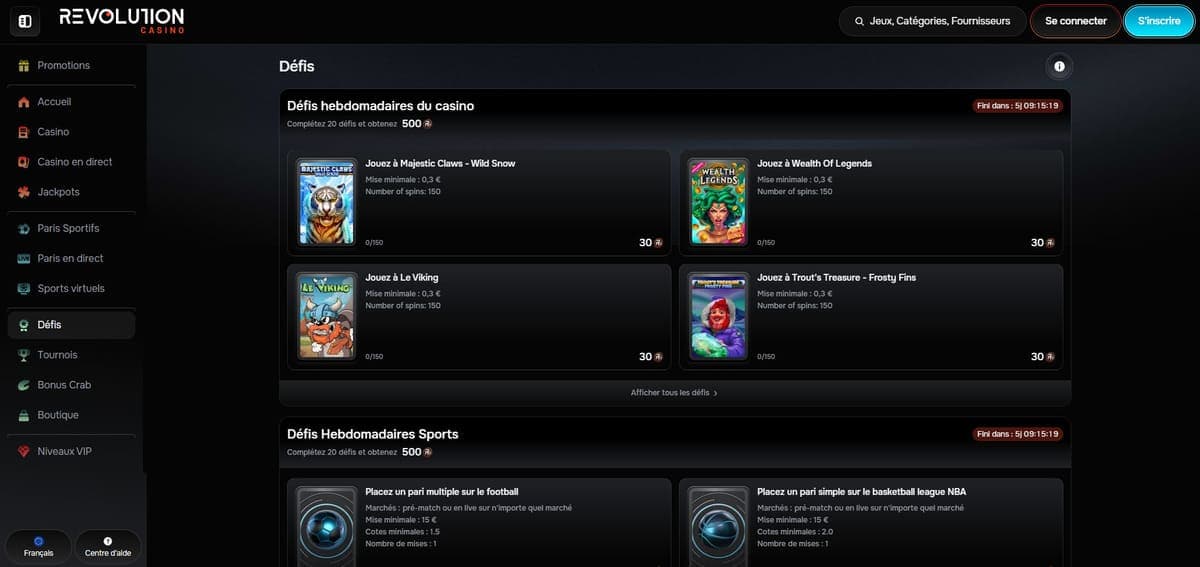Click Jouez à Majestic Claws - Wild Snow

tap(441, 163)
